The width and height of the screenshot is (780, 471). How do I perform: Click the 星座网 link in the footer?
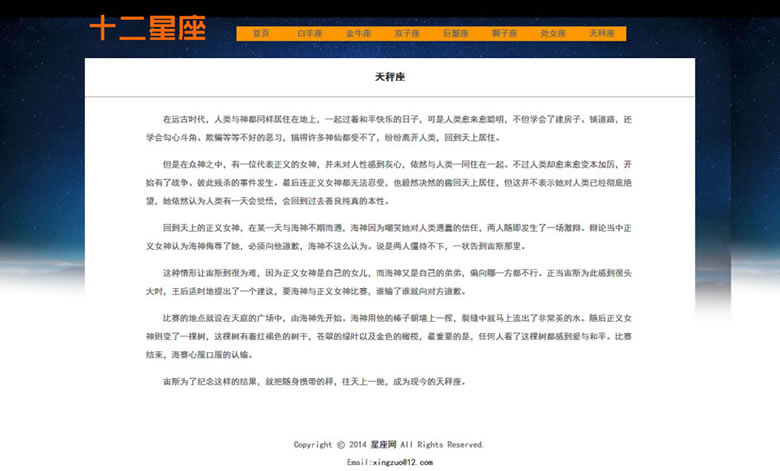[384, 444]
